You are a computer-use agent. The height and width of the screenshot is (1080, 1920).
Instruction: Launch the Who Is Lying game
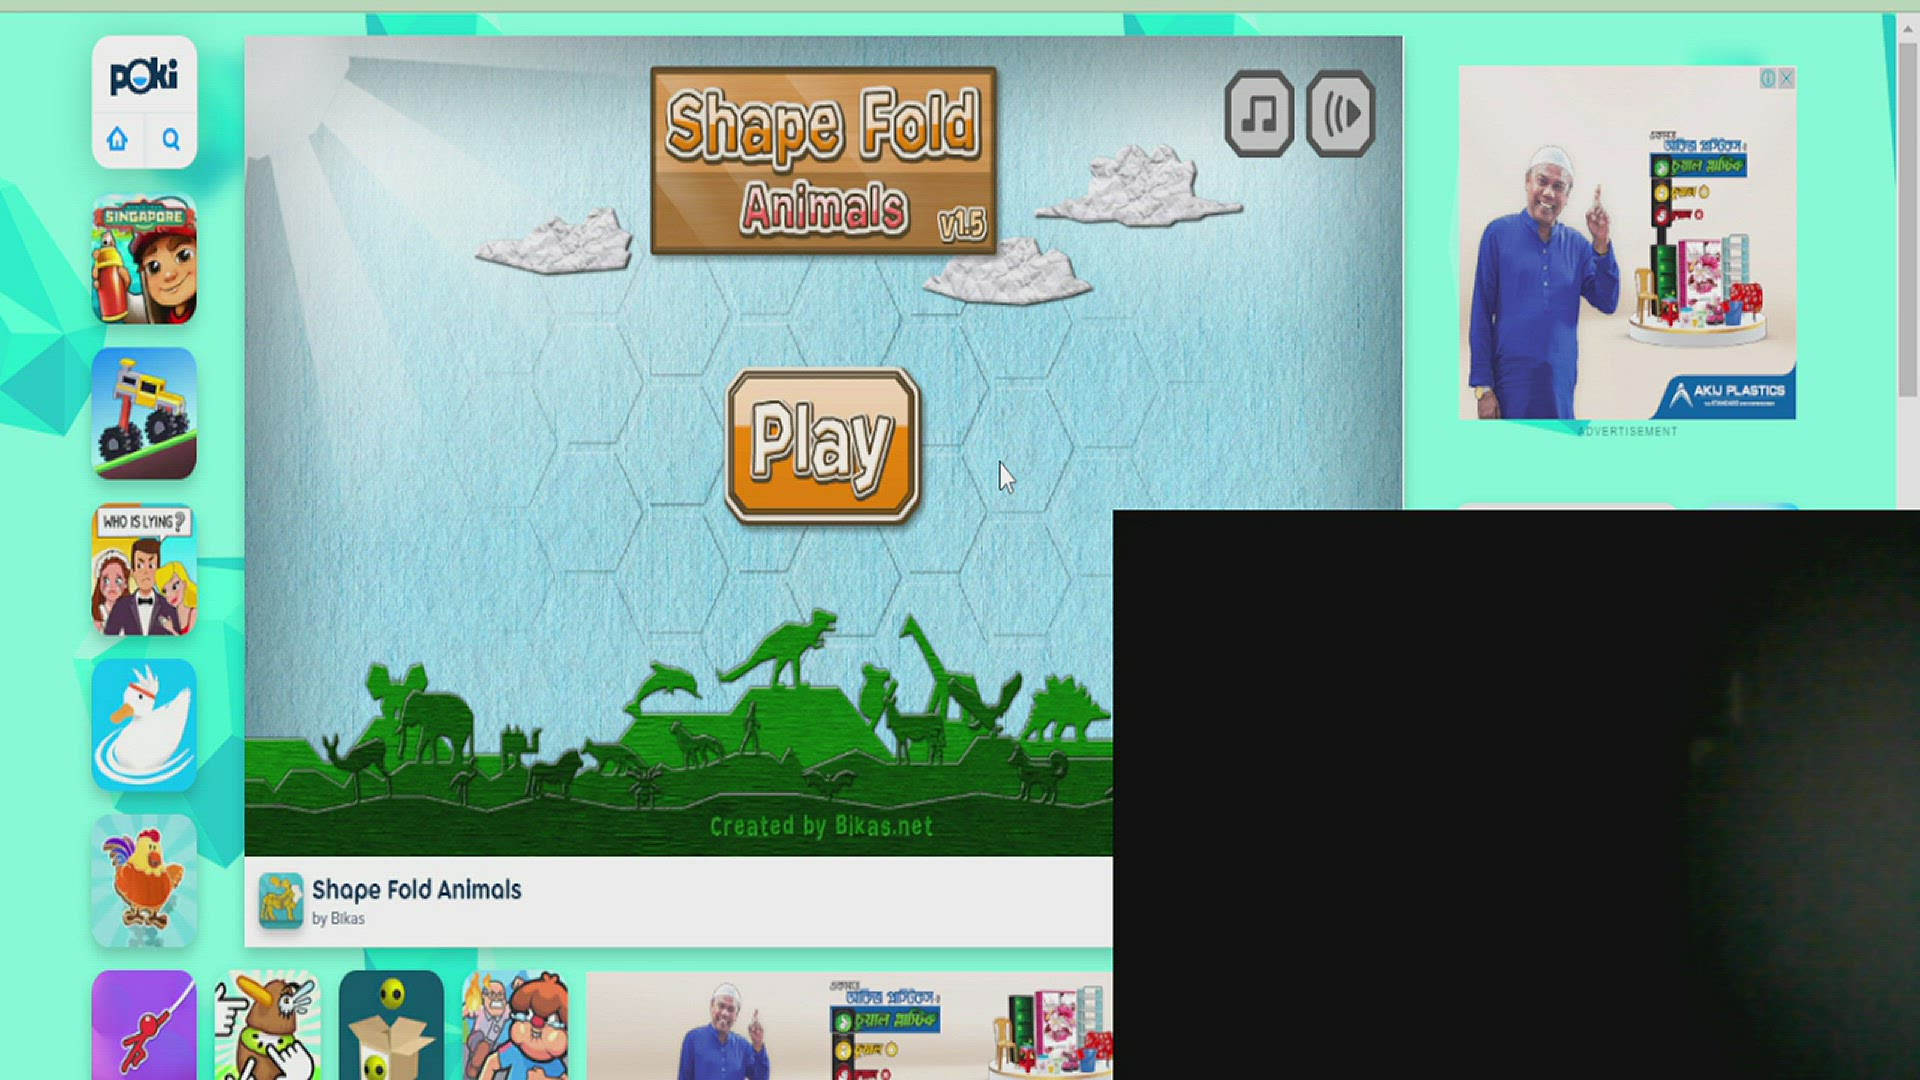(x=144, y=570)
